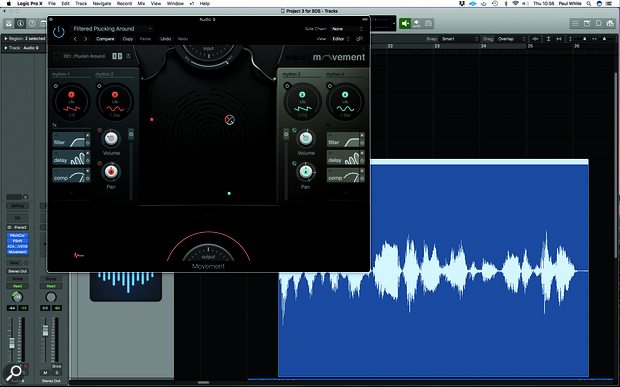The width and height of the screenshot is (620, 387).
Task: Click the left Volume knob
Action: point(111,138)
